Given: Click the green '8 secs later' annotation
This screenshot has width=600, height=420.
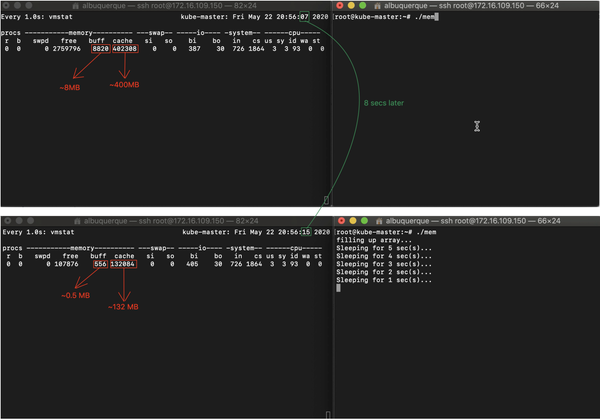Looking at the screenshot, I should [384, 103].
